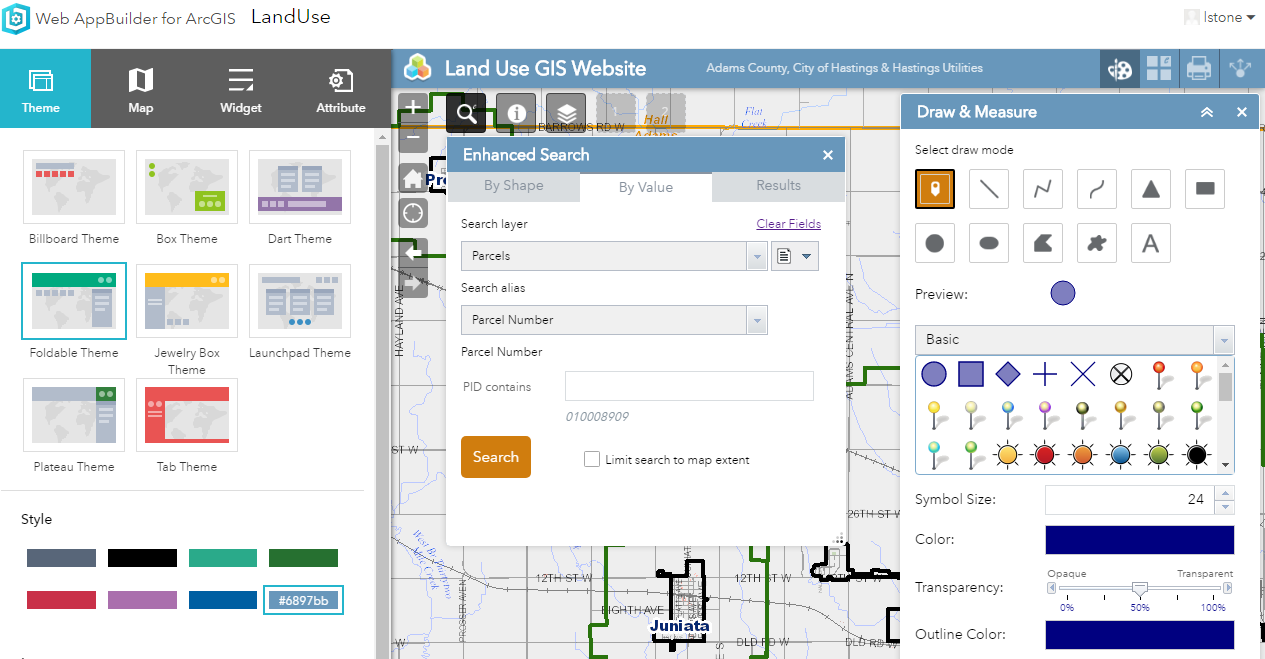The height and width of the screenshot is (659, 1265).
Task: Increase the Symbol Size value
Action: (1225, 493)
